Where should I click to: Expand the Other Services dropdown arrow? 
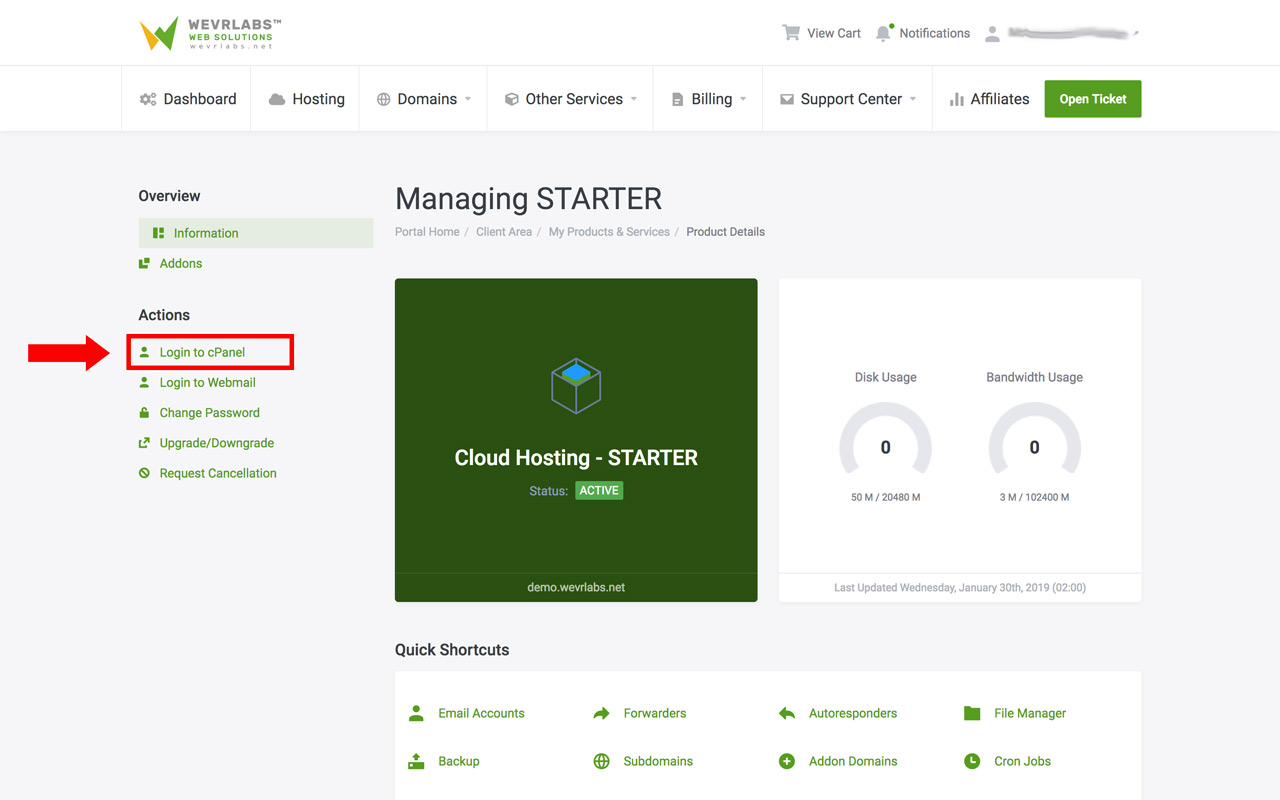pos(633,99)
